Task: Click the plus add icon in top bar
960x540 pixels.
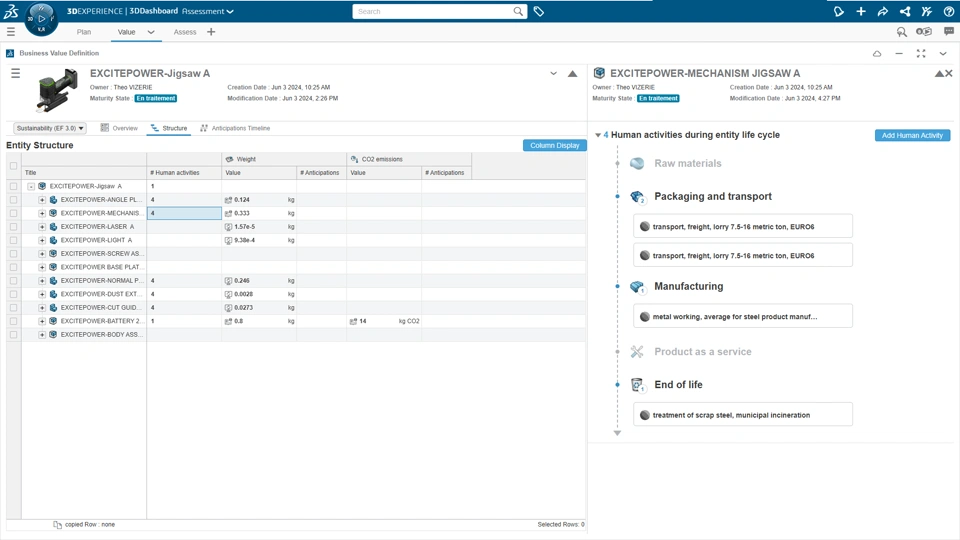Action: (x=861, y=11)
